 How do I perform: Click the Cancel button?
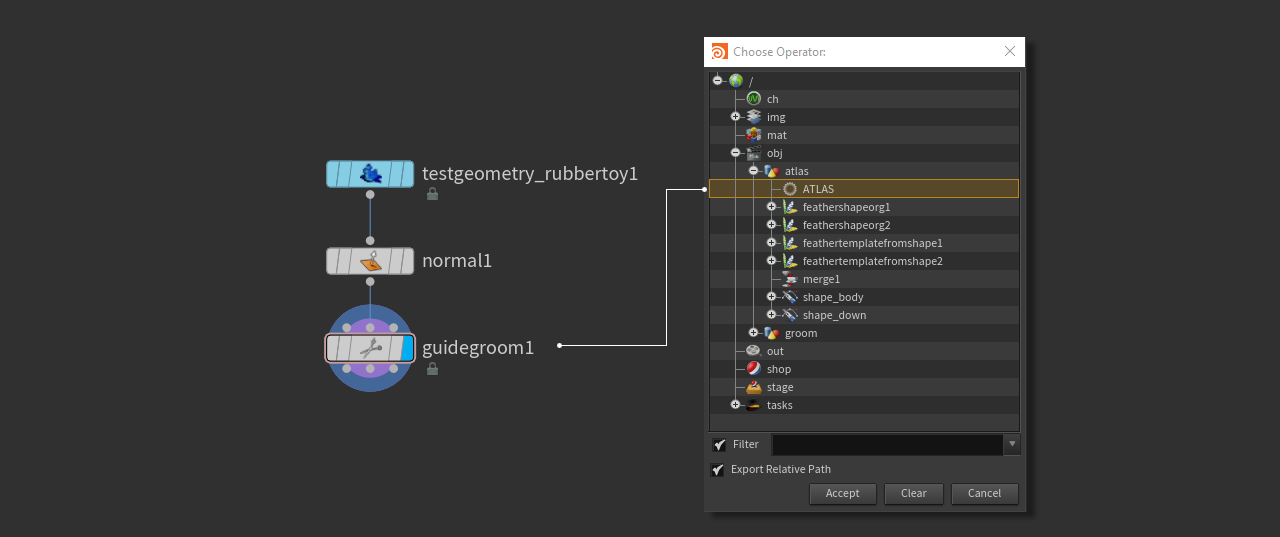(x=985, y=494)
